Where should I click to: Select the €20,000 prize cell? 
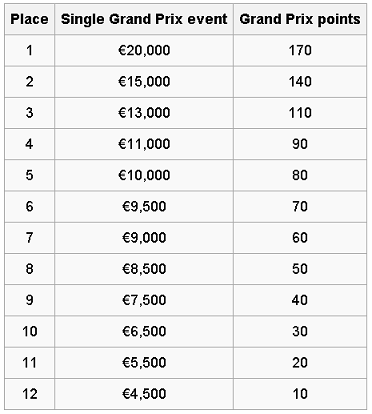tap(144, 50)
